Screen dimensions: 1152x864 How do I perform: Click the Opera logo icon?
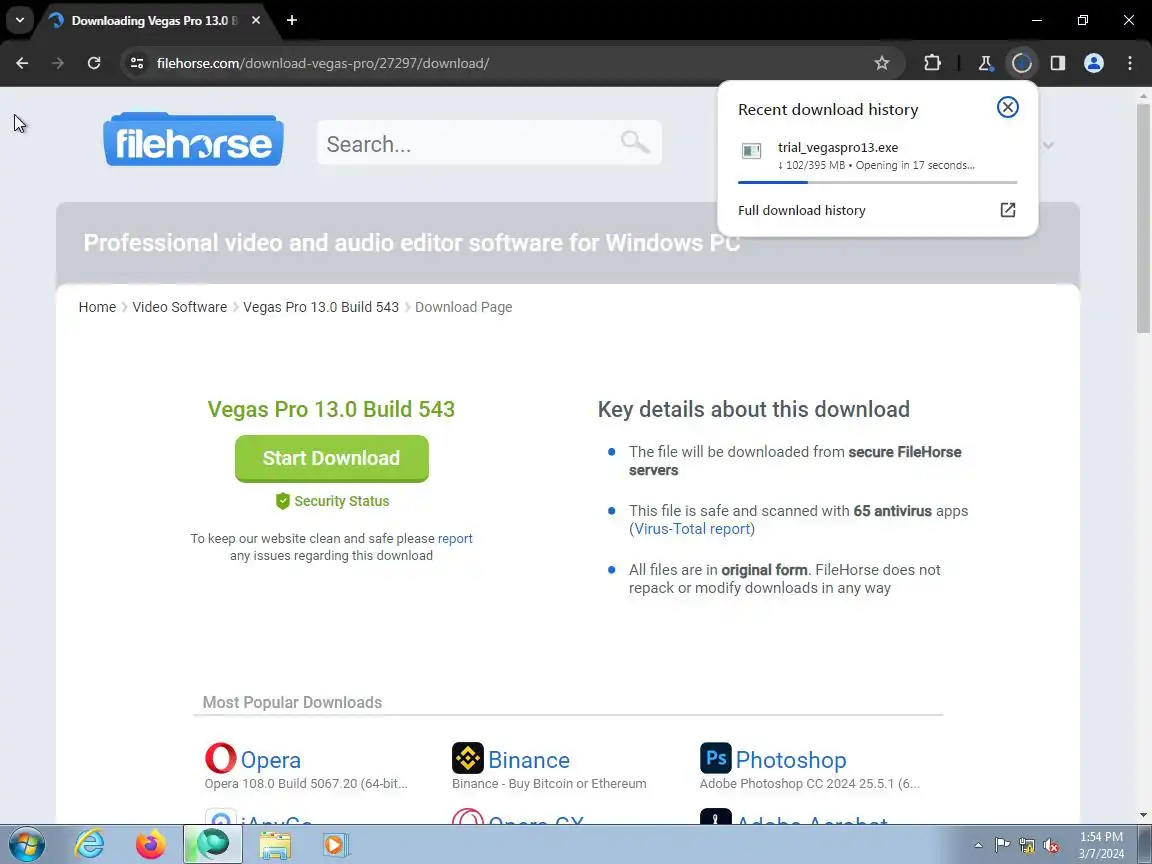point(220,758)
